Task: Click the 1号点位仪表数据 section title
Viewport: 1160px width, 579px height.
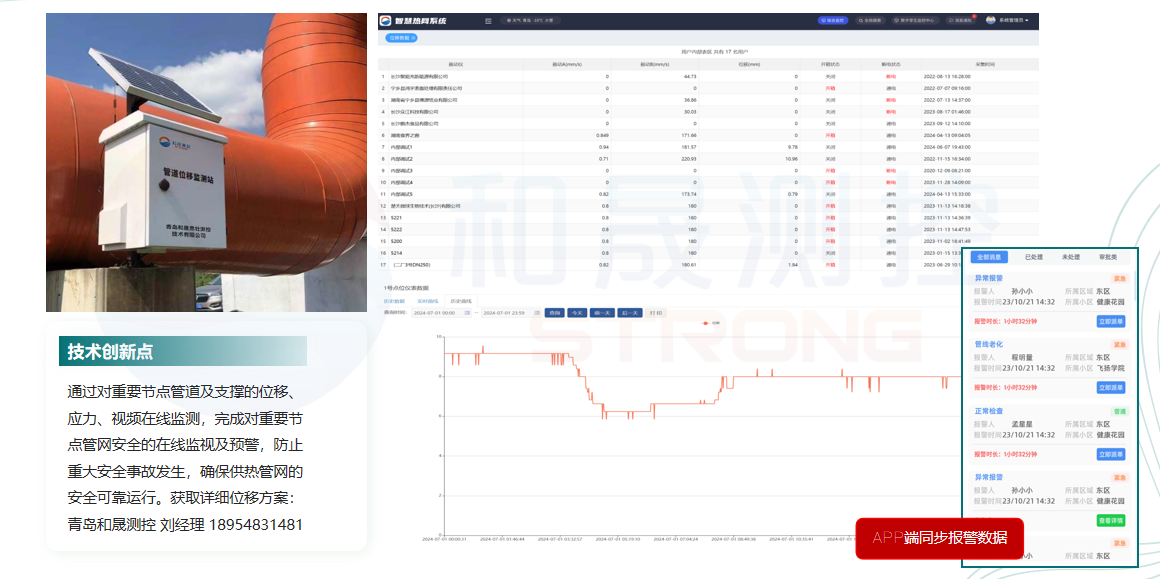Action: (406, 287)
